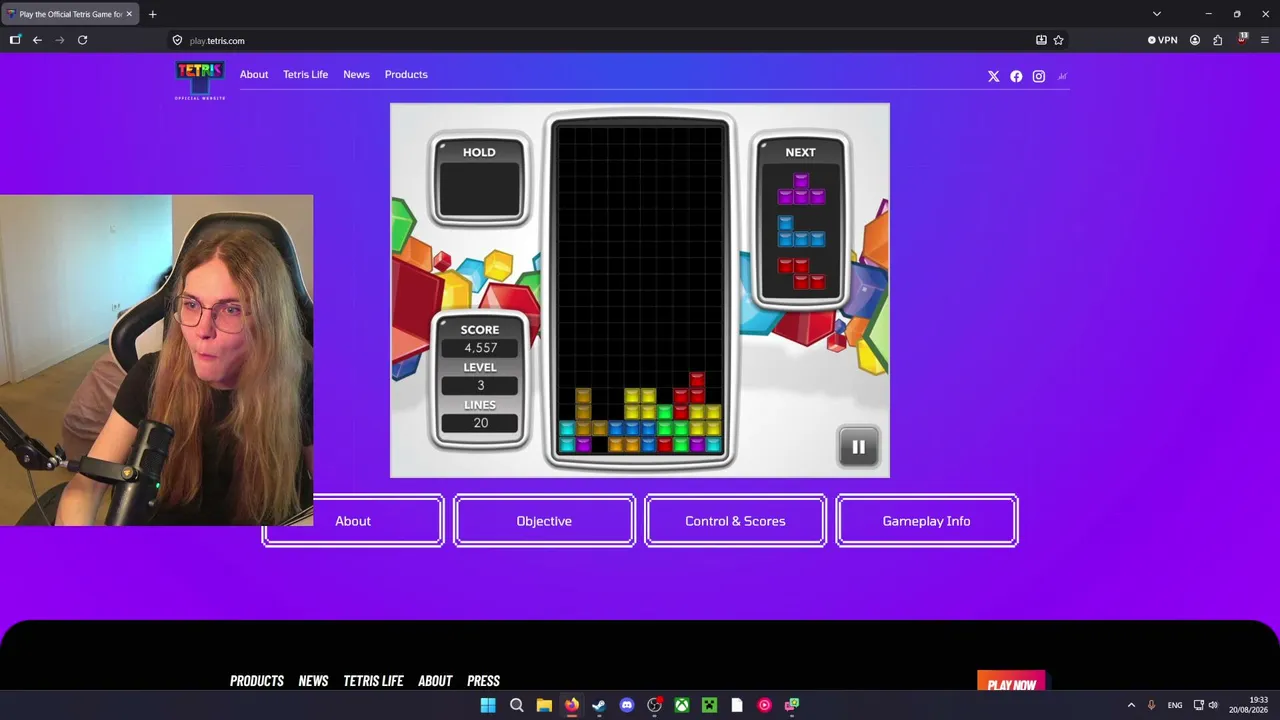The image size is (1280, 720).
Task: Bookmark this page with the star
Action: (1058, 40)
